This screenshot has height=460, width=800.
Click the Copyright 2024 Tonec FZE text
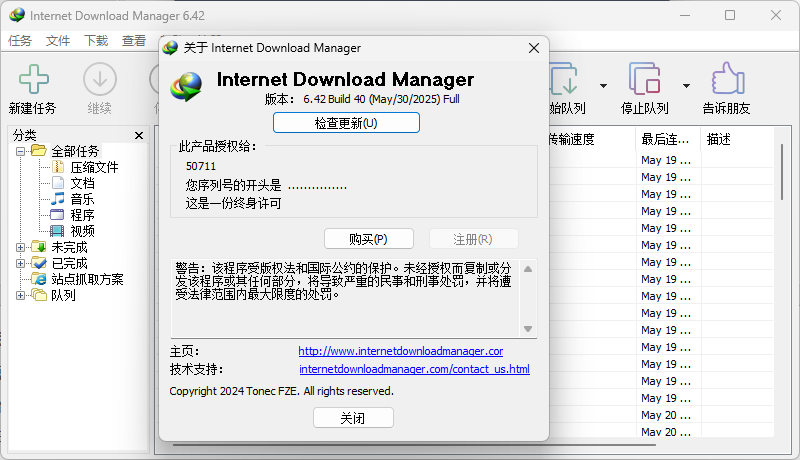point(282,391)
